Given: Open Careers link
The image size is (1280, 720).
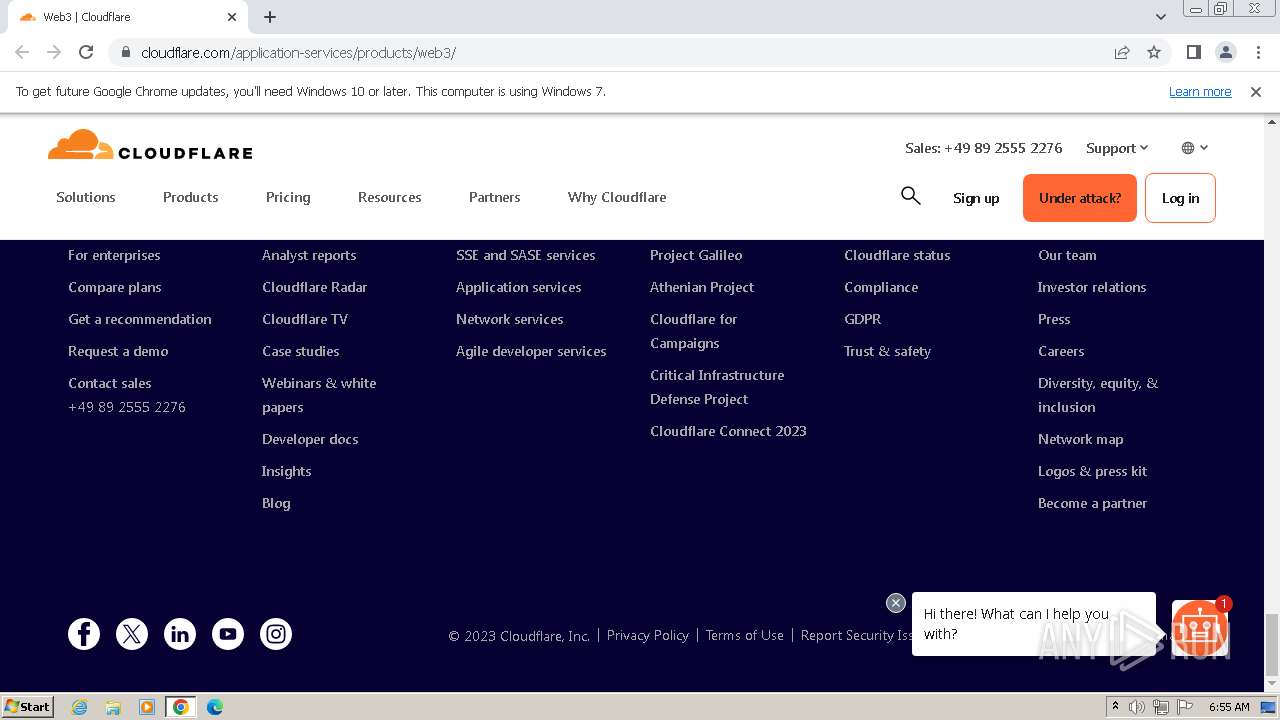Looking at the screenshot, I should (x=1061, y=351).
